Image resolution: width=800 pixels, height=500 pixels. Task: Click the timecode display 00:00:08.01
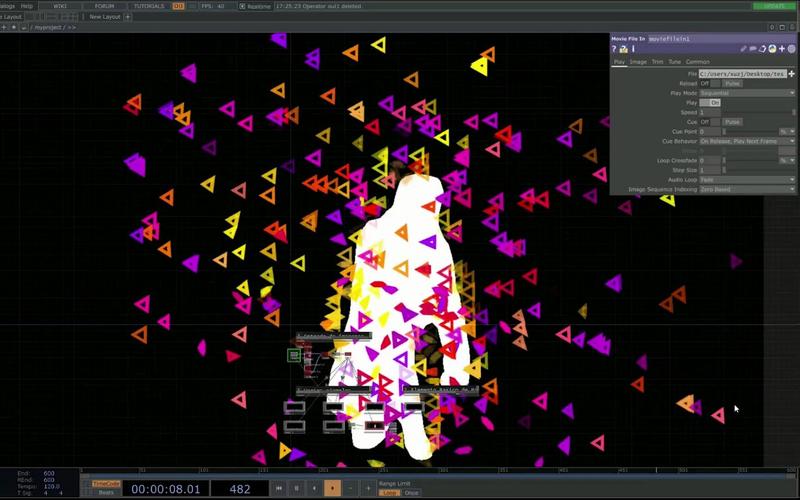click(x=165, y=489)
